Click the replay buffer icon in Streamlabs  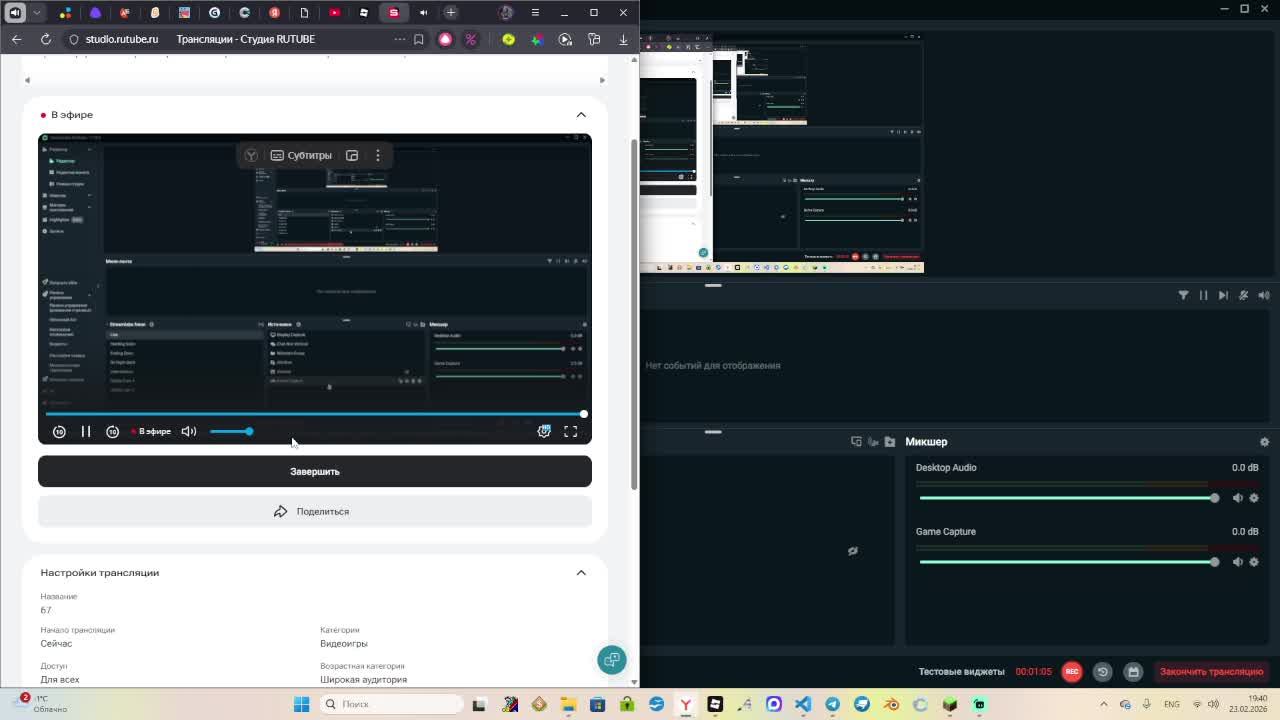1102,671
